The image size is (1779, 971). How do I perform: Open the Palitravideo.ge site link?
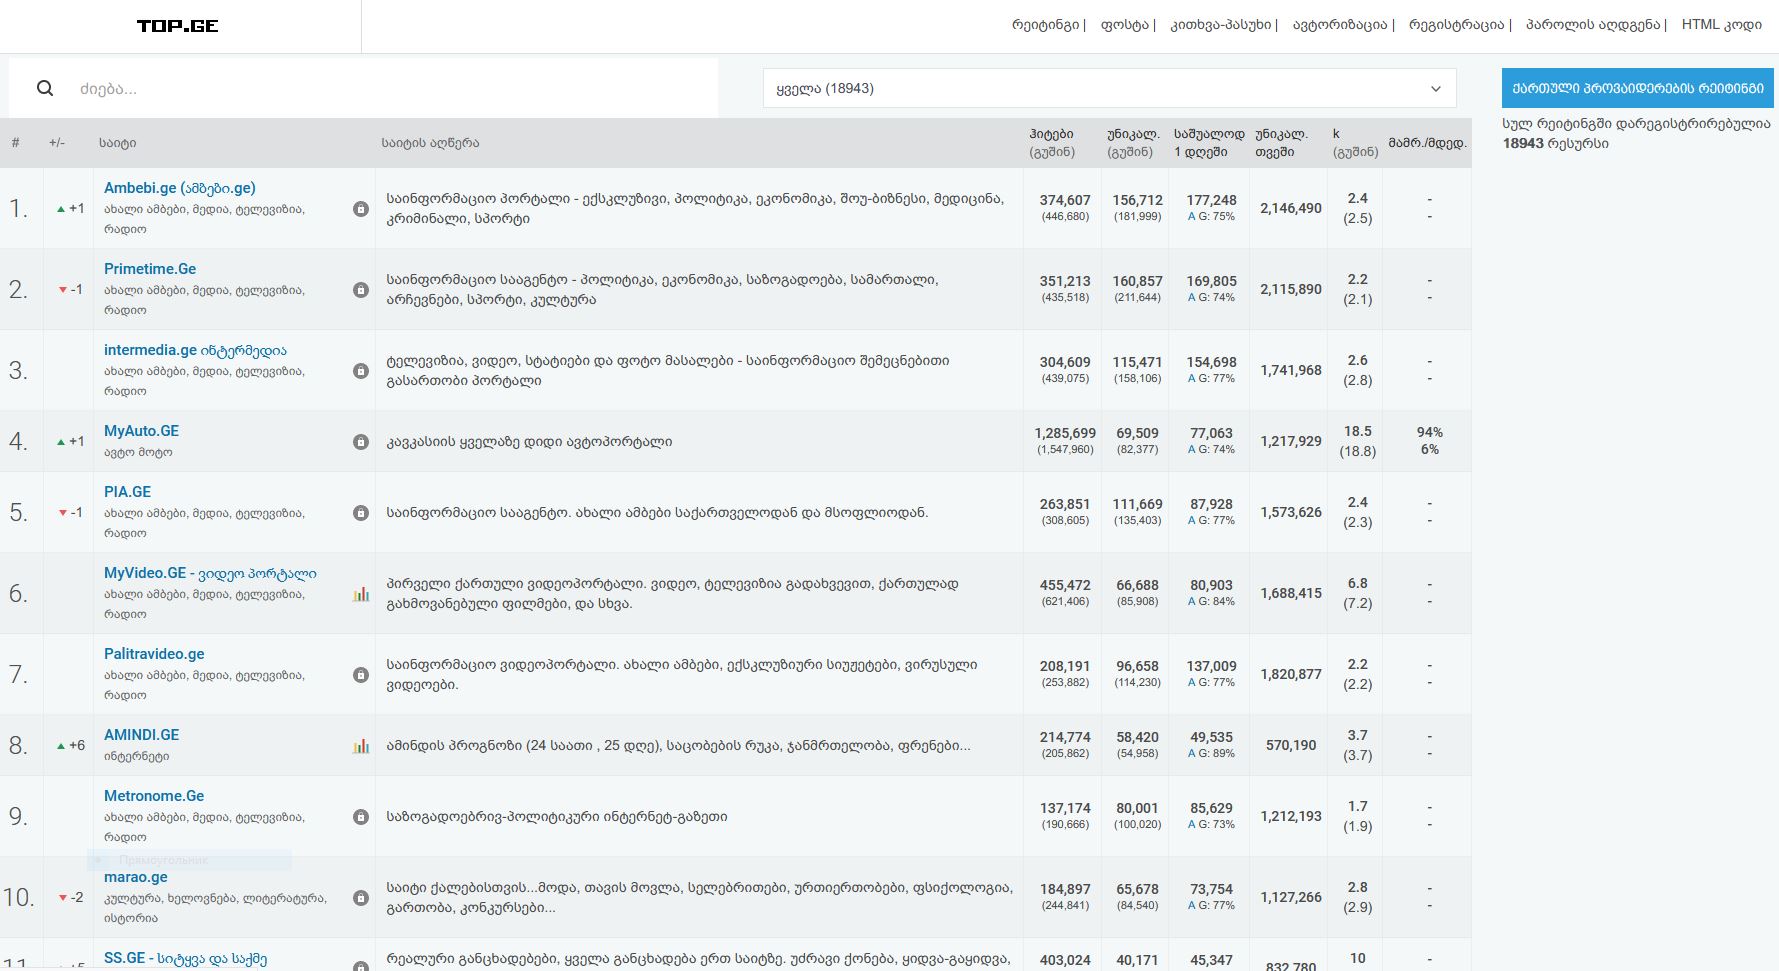(154, 654)
